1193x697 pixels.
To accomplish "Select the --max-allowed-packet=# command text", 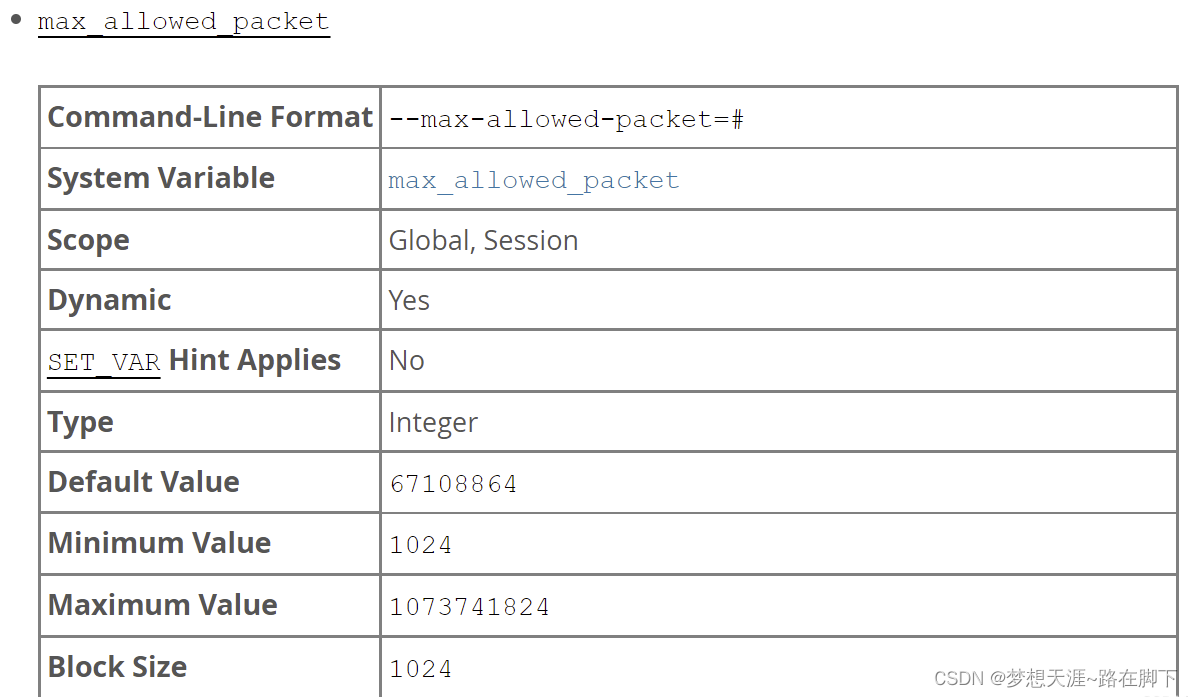I will tap(566, 120).
